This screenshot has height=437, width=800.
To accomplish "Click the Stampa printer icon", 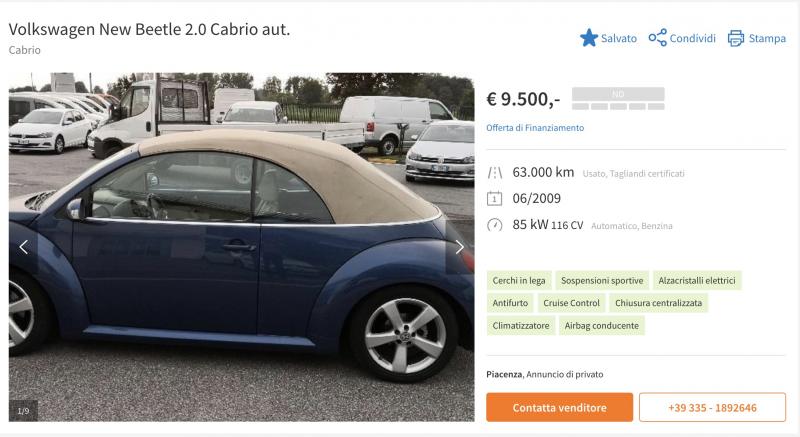I will (x=736, y=38).
